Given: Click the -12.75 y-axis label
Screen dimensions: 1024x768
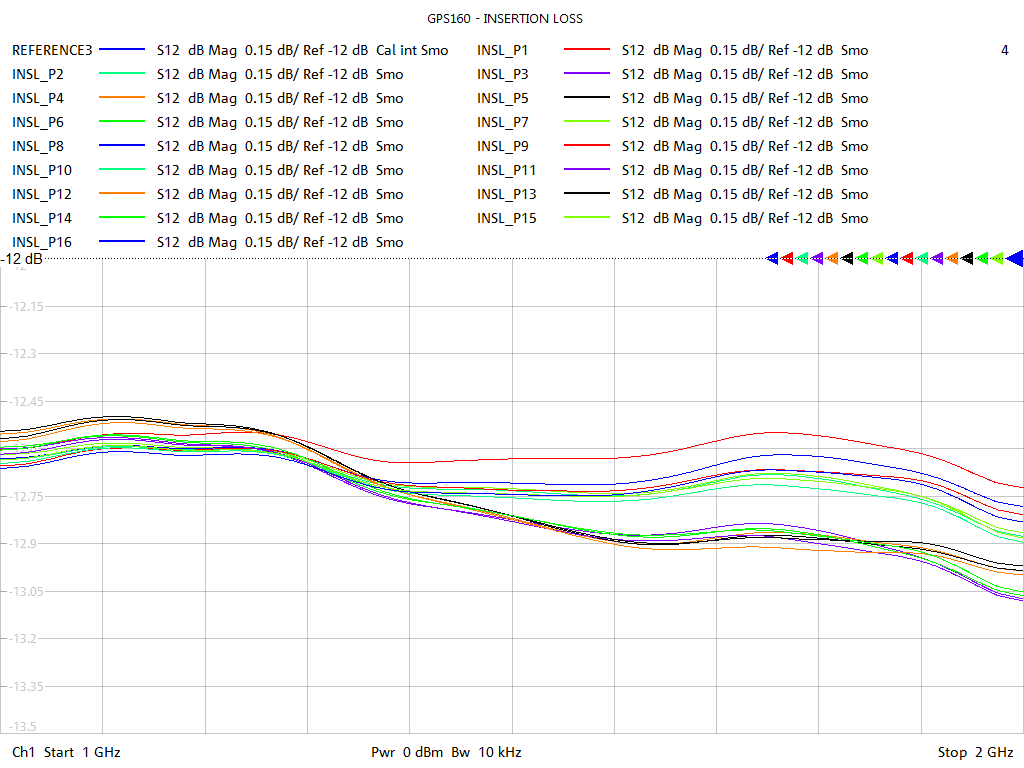Looking at the screenshot, I should 26,497.
